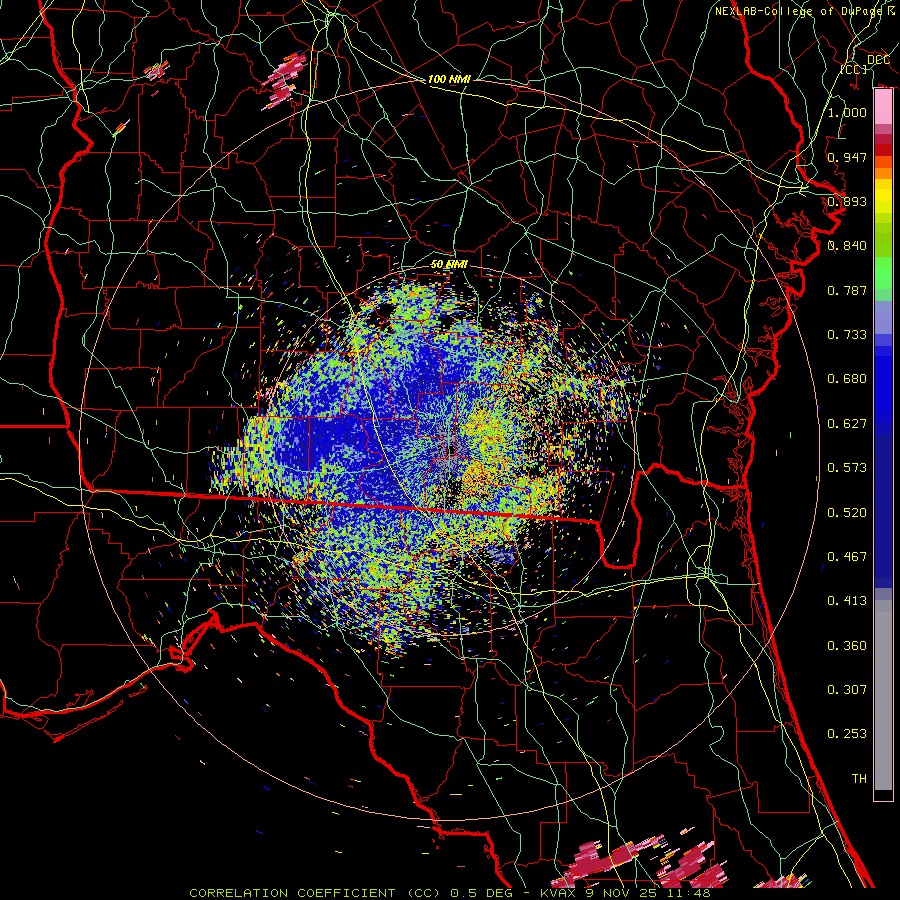Click the 0.413 legend value
Image resolution: width=900 pixels, height=900 pixels.
(847, 601)
